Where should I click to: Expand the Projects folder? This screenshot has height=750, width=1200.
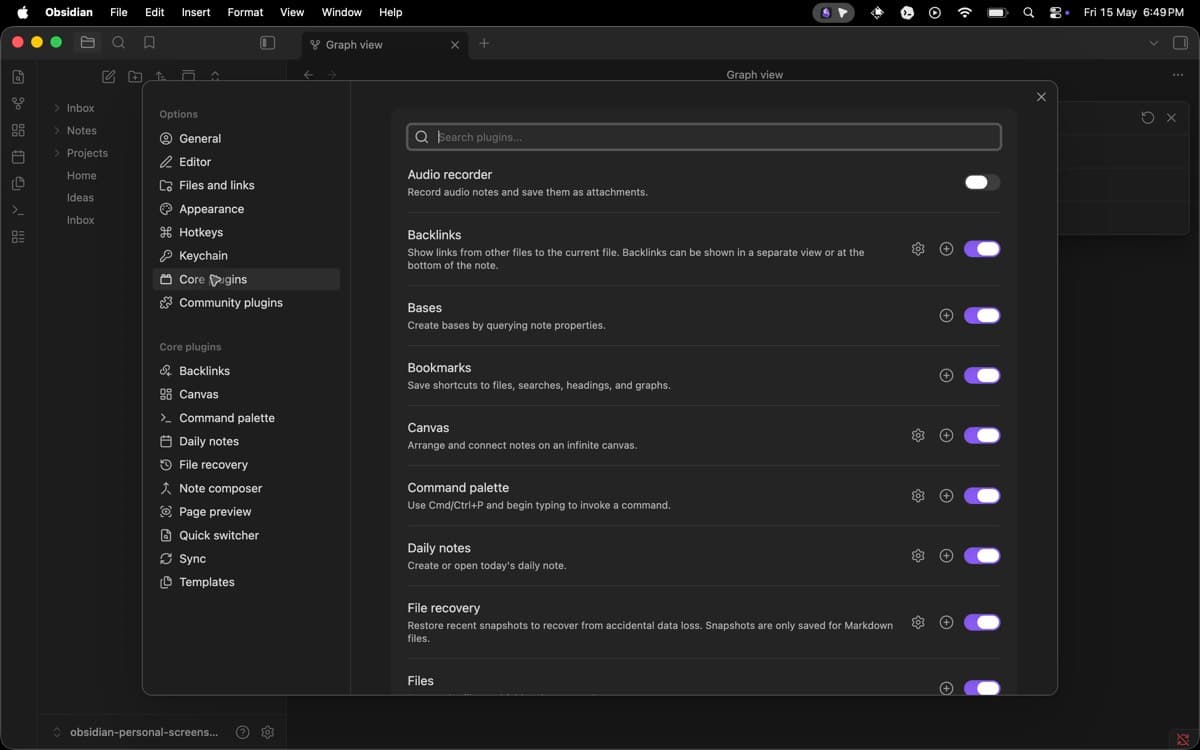click(57, 153)
